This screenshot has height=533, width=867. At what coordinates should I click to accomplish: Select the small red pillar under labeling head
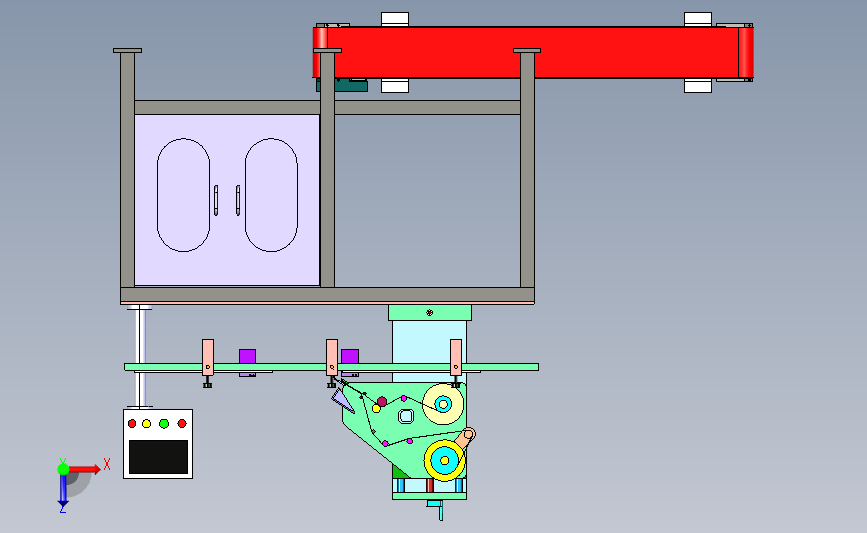point(430,486)
